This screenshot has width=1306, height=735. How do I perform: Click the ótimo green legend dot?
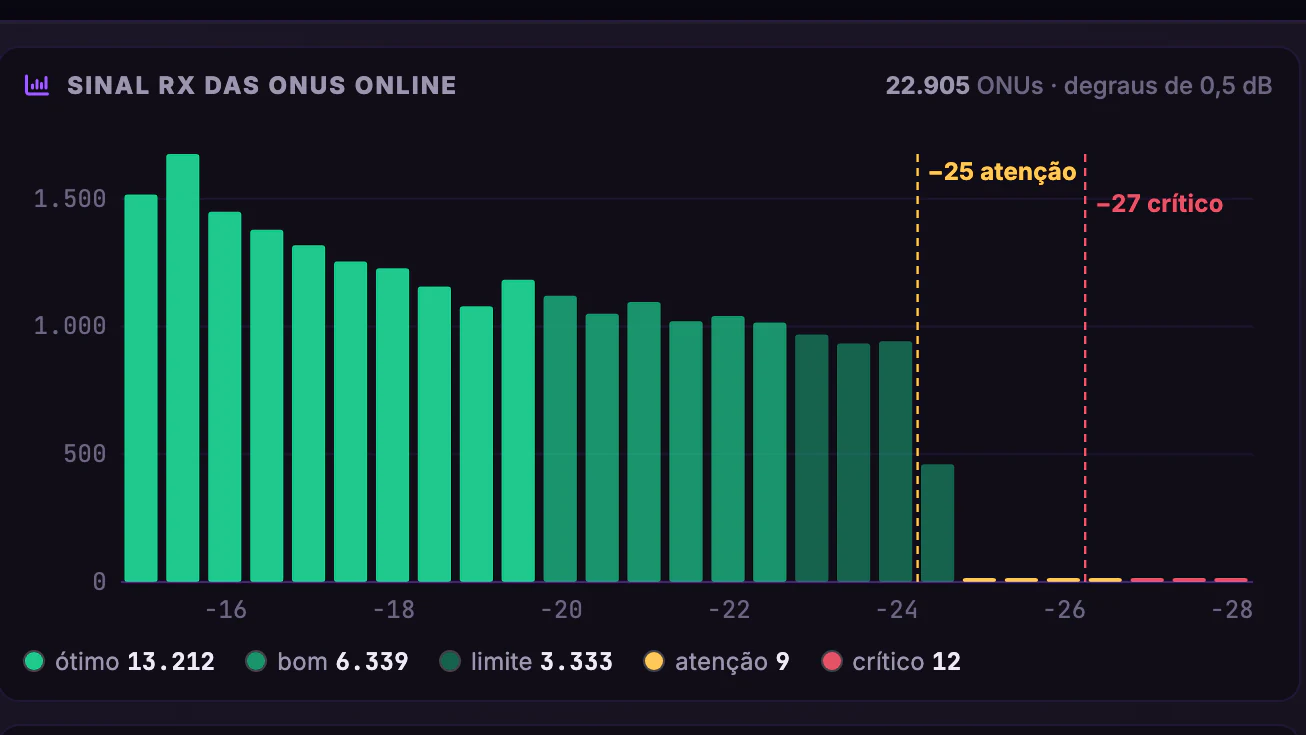click(x=34, y=661)
